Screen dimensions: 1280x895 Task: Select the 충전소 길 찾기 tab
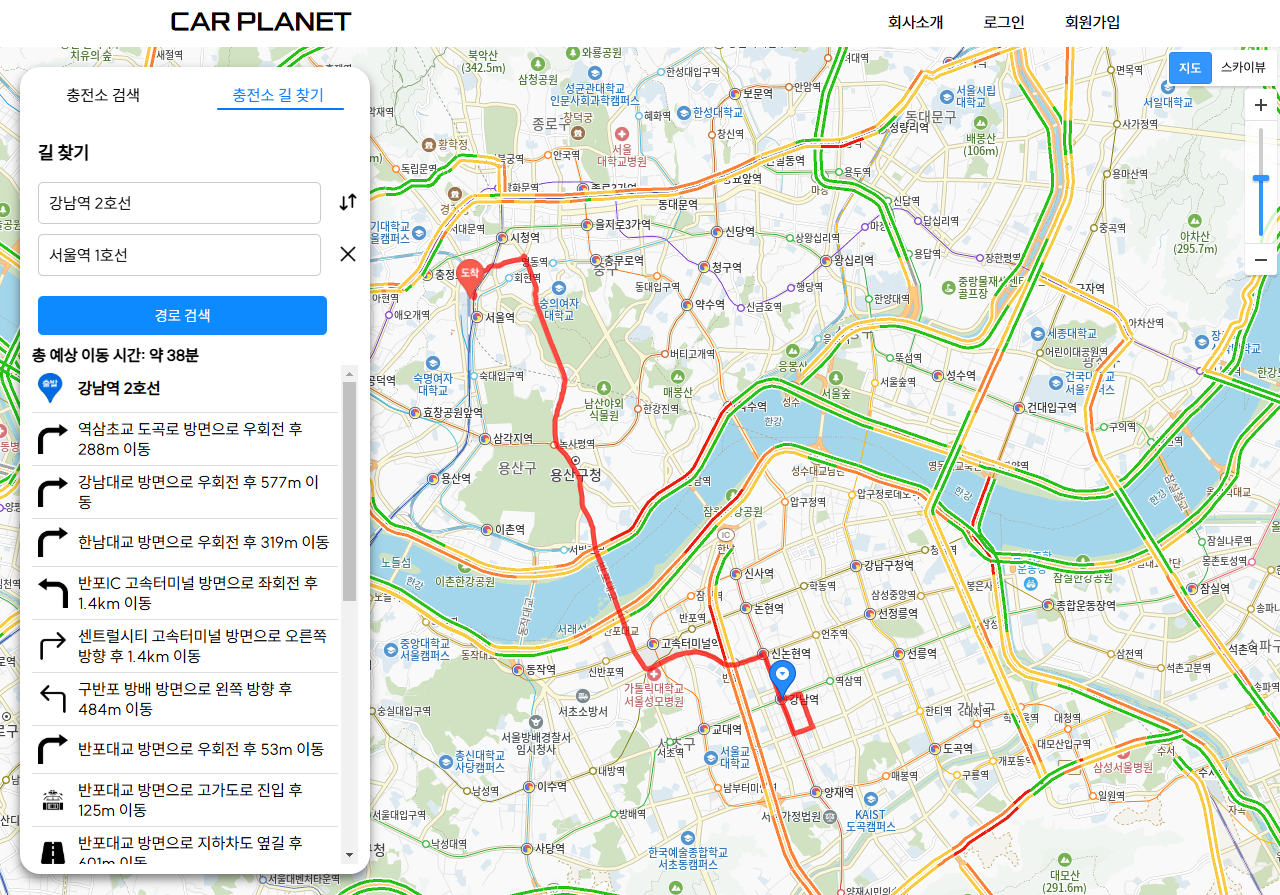(x=278, y=95)
